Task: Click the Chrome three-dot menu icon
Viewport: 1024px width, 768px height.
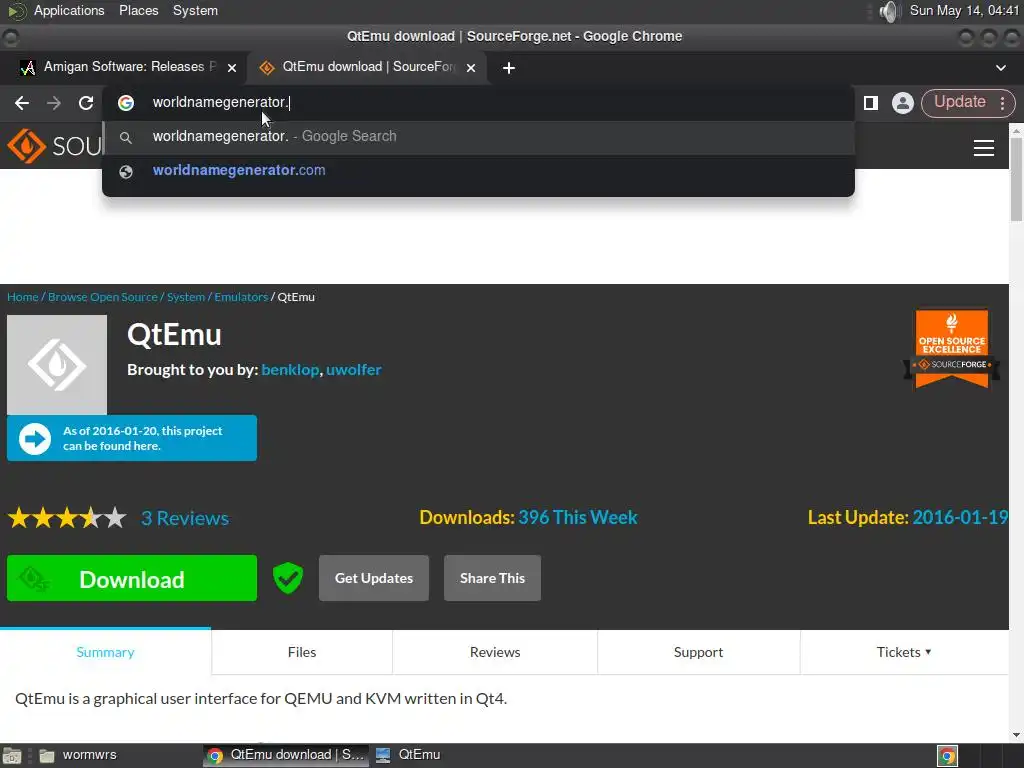Action: 1002,103
